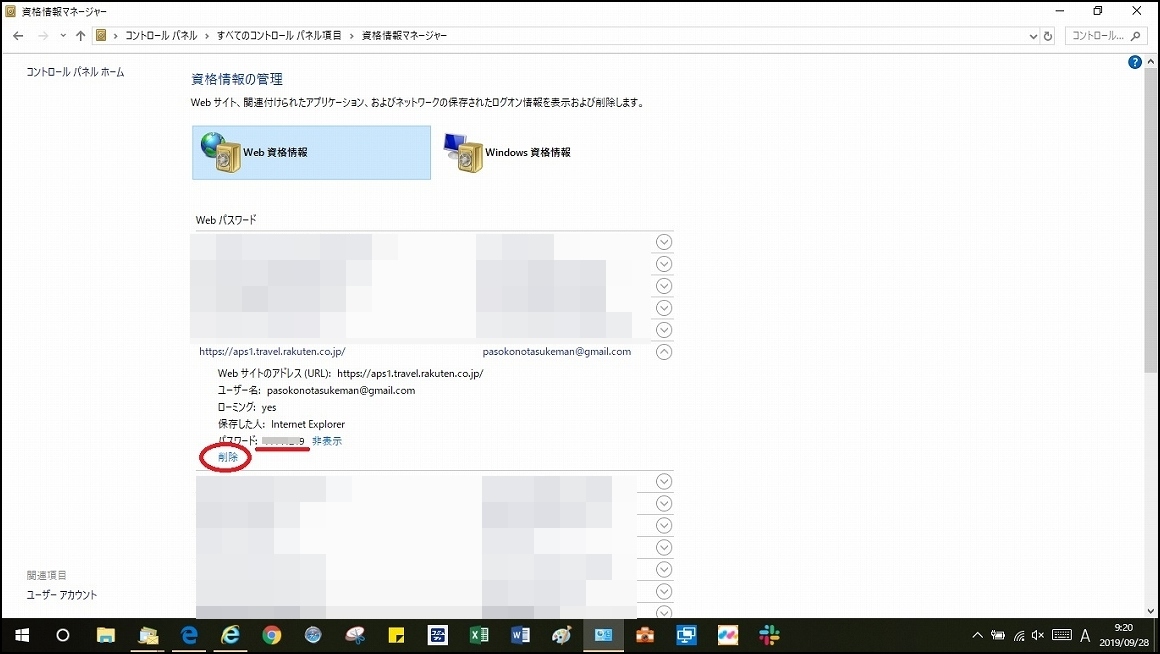The image size is (1160, 654).
Task: Refresh the Credential Manager page
Action: (x=1048, y=36)
